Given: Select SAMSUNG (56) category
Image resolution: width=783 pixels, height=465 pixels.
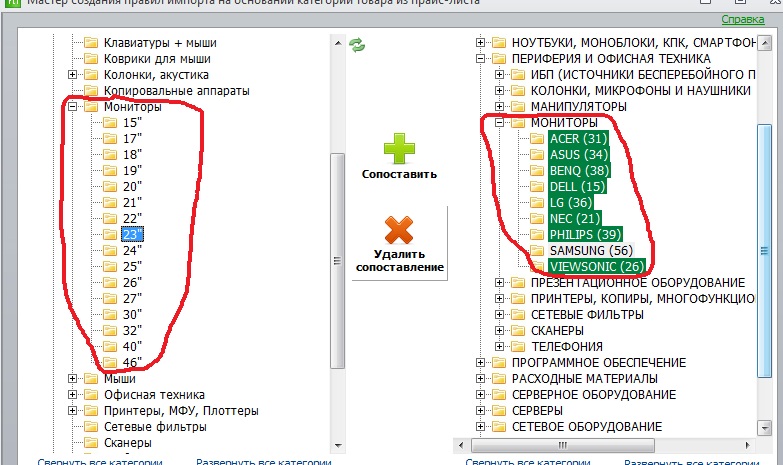Looking at the screenshot, I should pyautogui.click(x=591, y=250).
